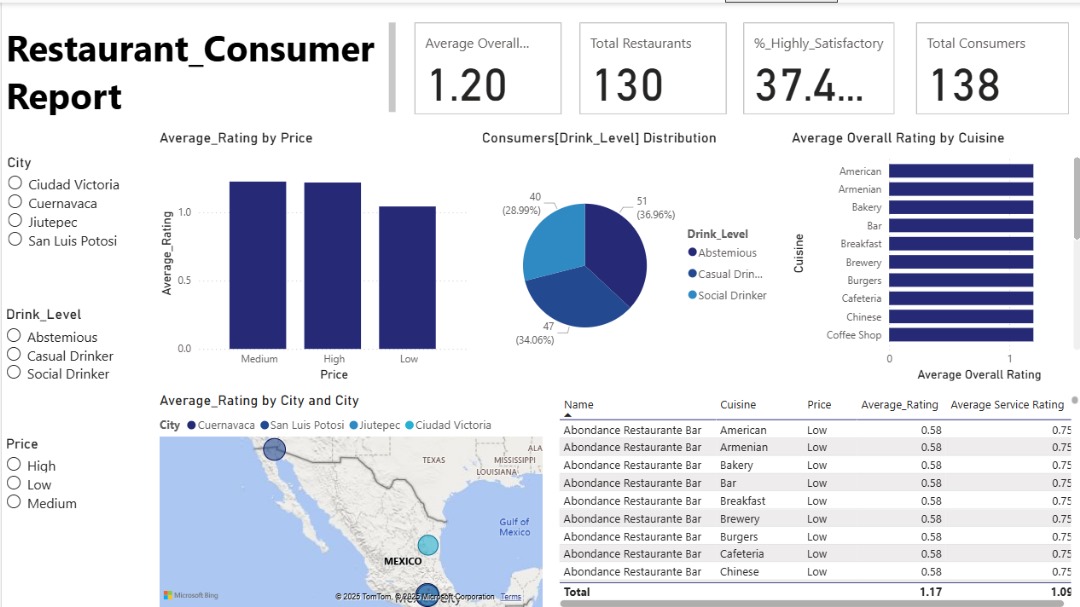Click the Social Drinker legend marker
The image size is (1080, 607).
point(690,295)
